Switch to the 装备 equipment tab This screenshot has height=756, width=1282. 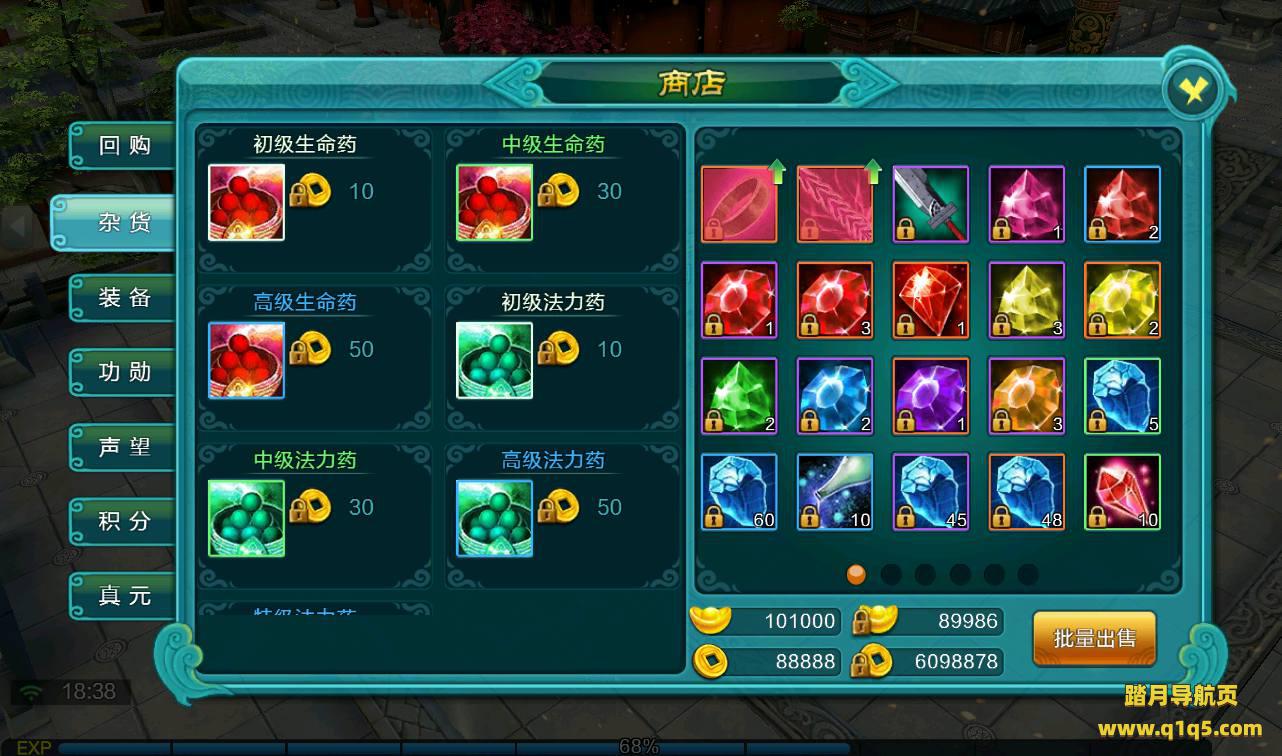point(124,297)
